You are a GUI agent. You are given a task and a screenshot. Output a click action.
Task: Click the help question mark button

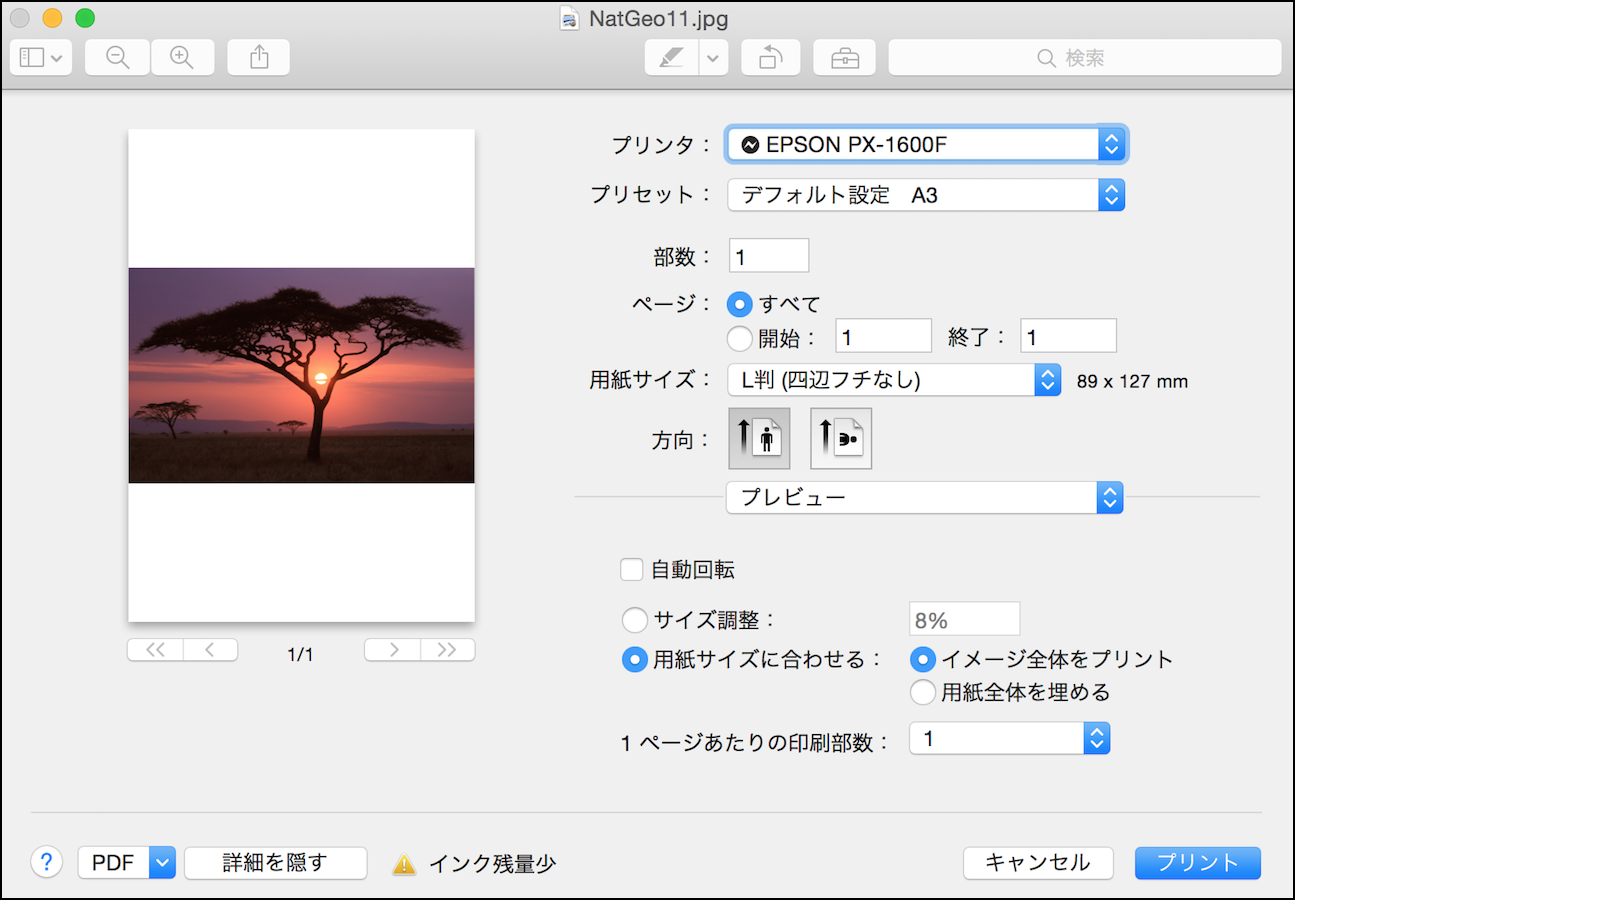coord(46,862)
